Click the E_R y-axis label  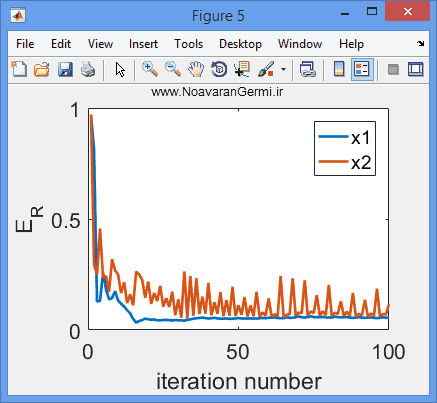pos(29,219)
